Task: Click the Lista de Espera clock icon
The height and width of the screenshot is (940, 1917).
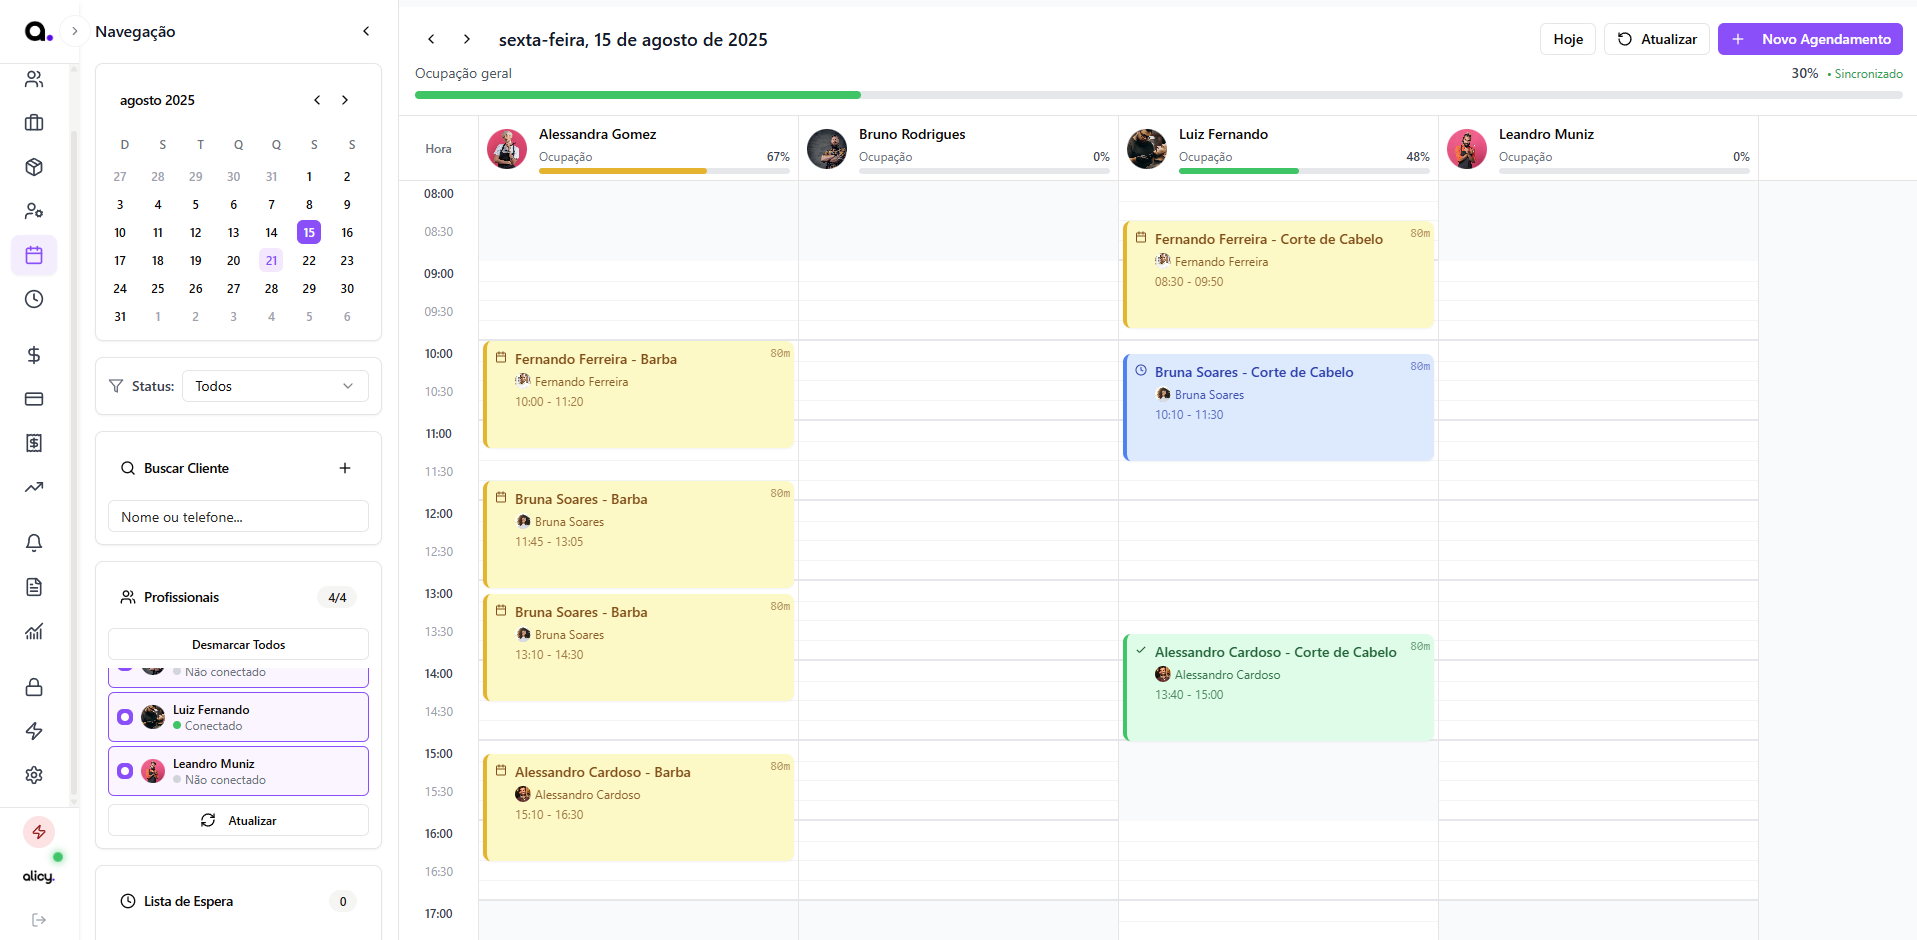Action: coord(128,901)
